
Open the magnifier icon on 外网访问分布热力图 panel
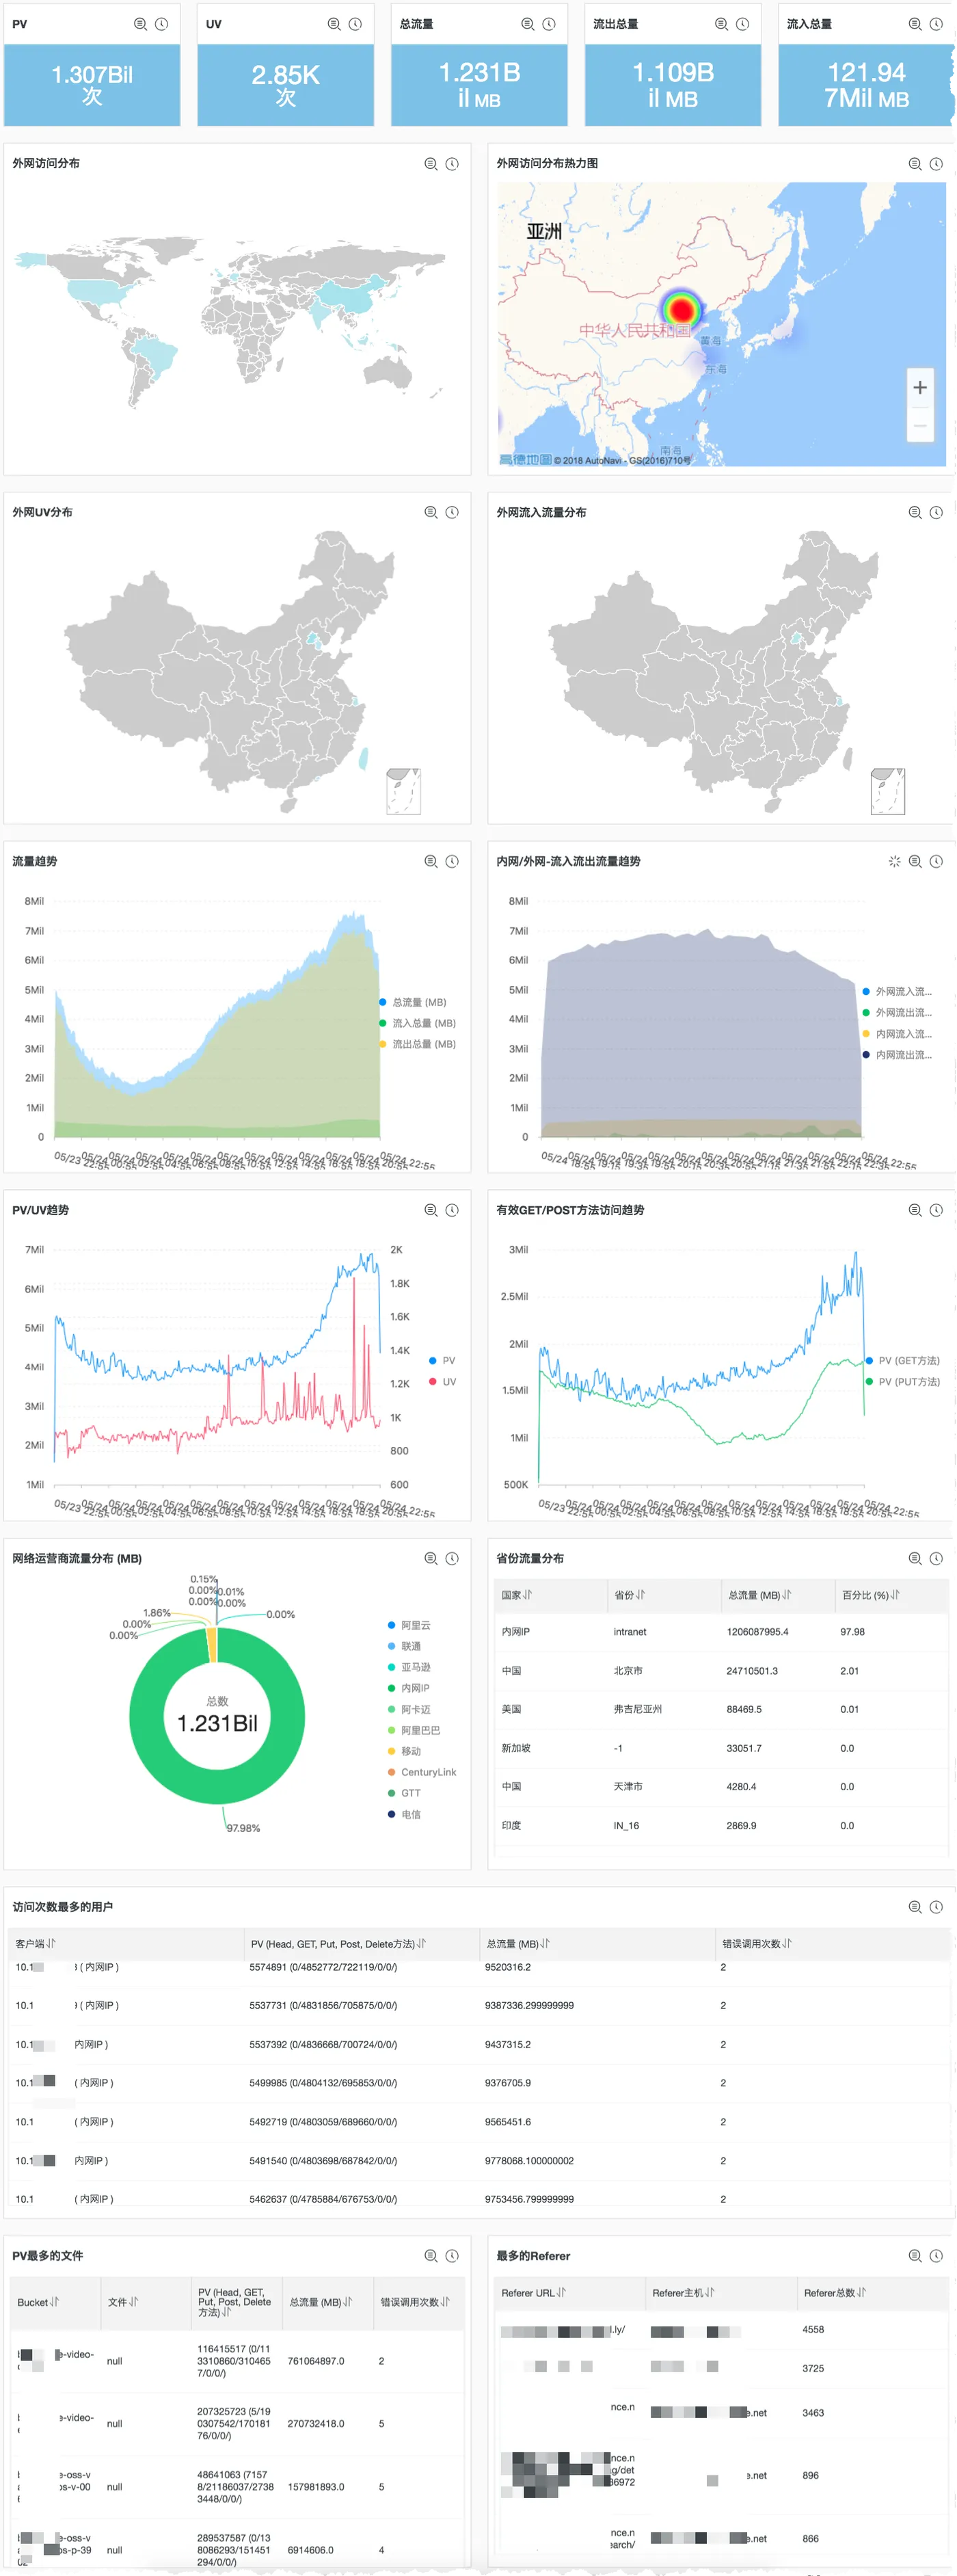pos(915,164)
